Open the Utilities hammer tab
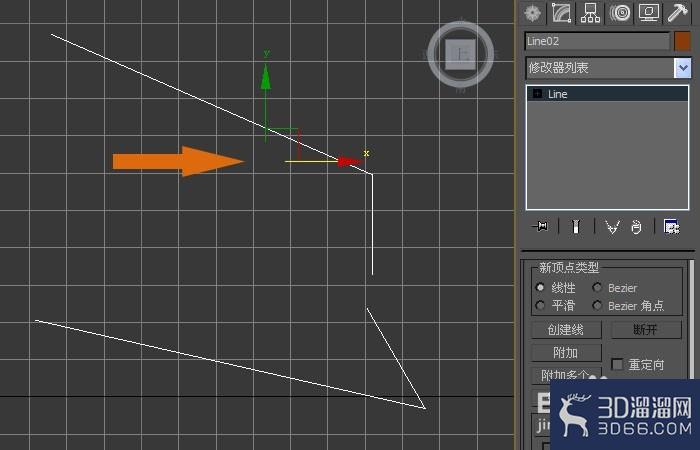This screenshot has height=450, width=700. click(x=677, y=13)
